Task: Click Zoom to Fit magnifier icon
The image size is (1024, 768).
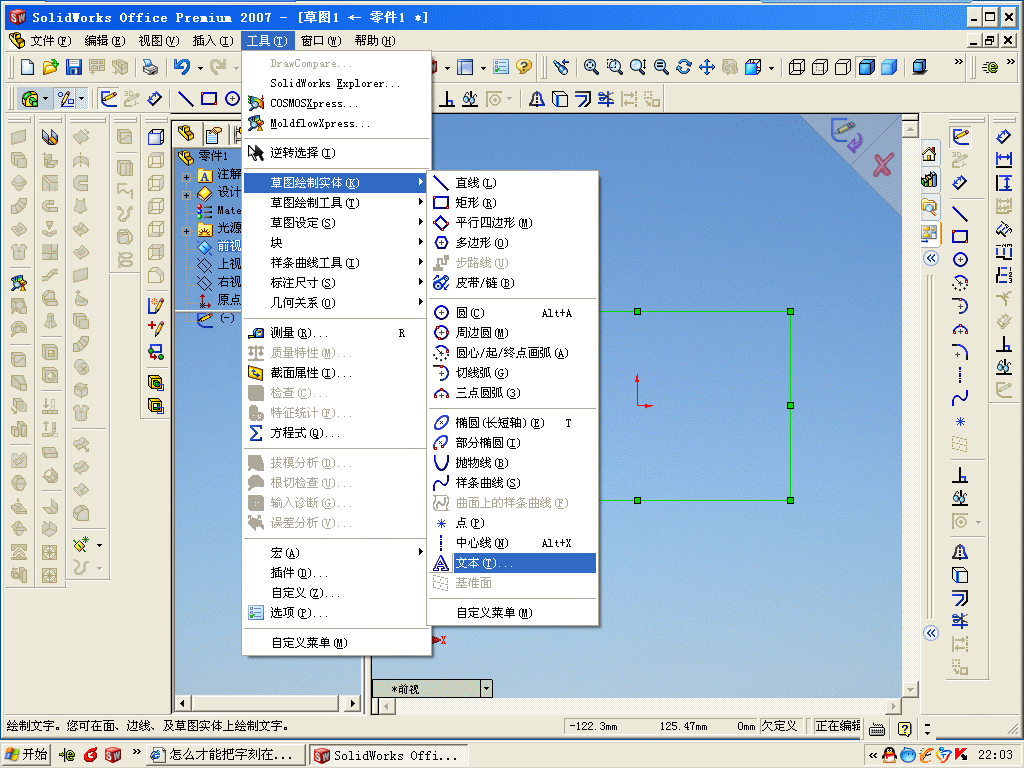Action: point(591,67)
